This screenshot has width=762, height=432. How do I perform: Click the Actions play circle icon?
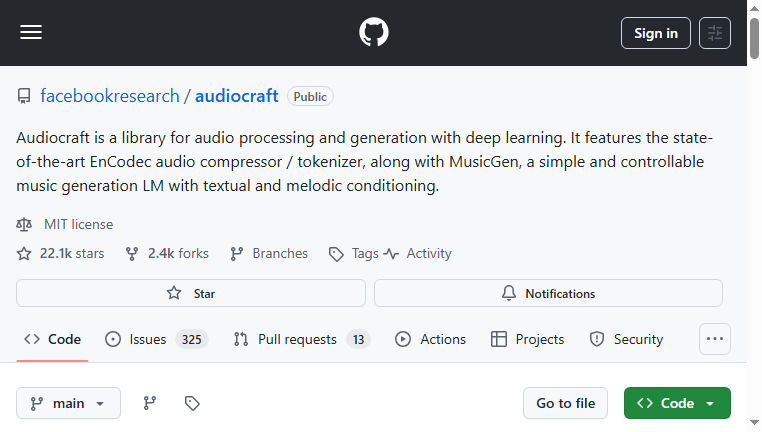point(403,339)
